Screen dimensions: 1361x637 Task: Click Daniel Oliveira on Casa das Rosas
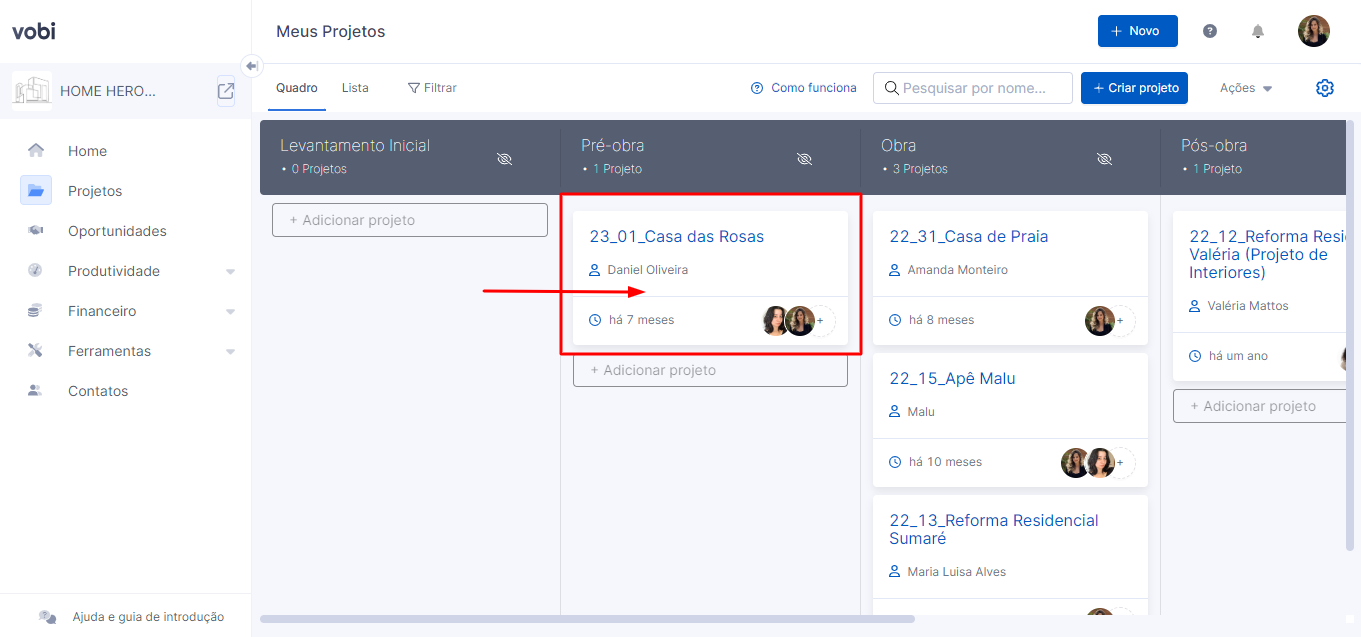point(648,270)
